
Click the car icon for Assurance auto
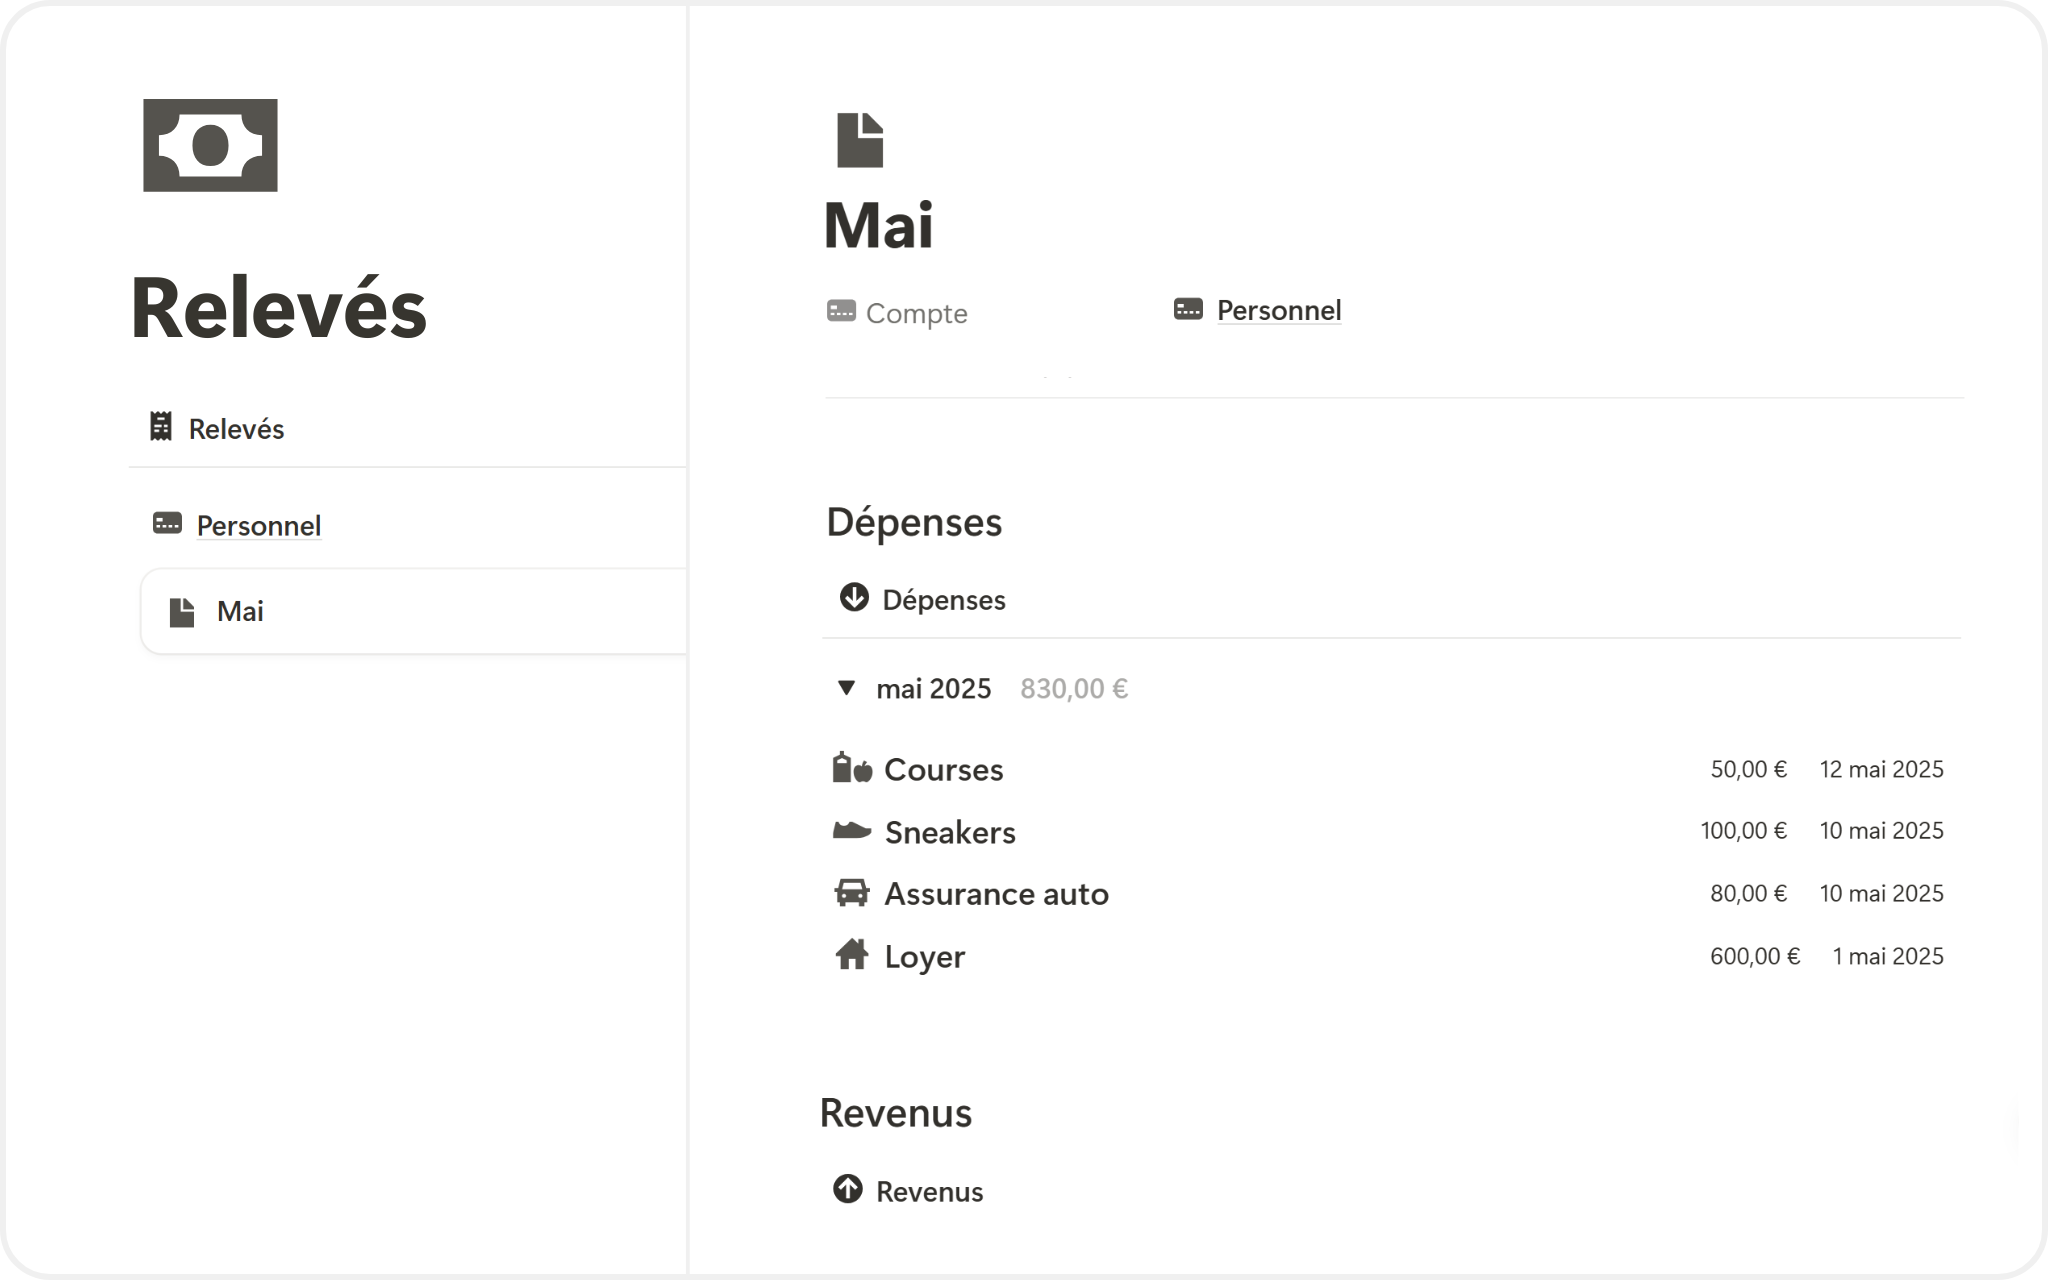852,892
